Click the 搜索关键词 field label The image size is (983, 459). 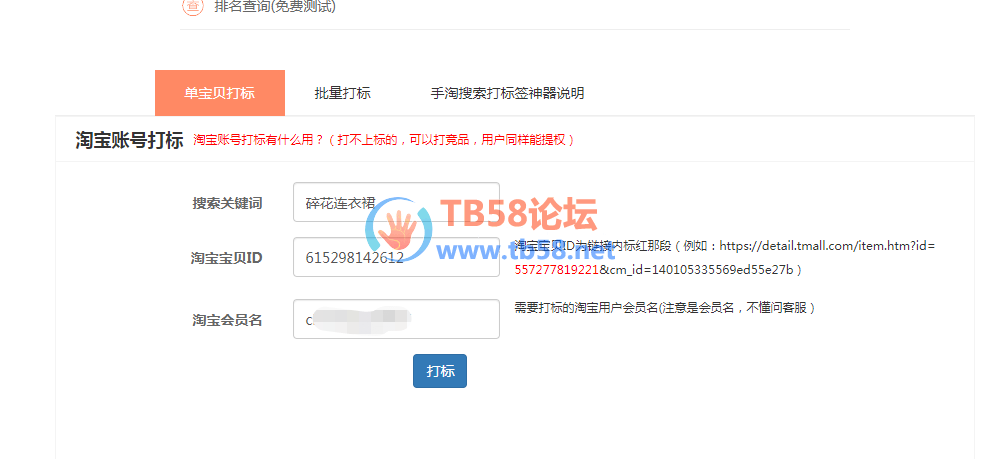coord(227,203)
